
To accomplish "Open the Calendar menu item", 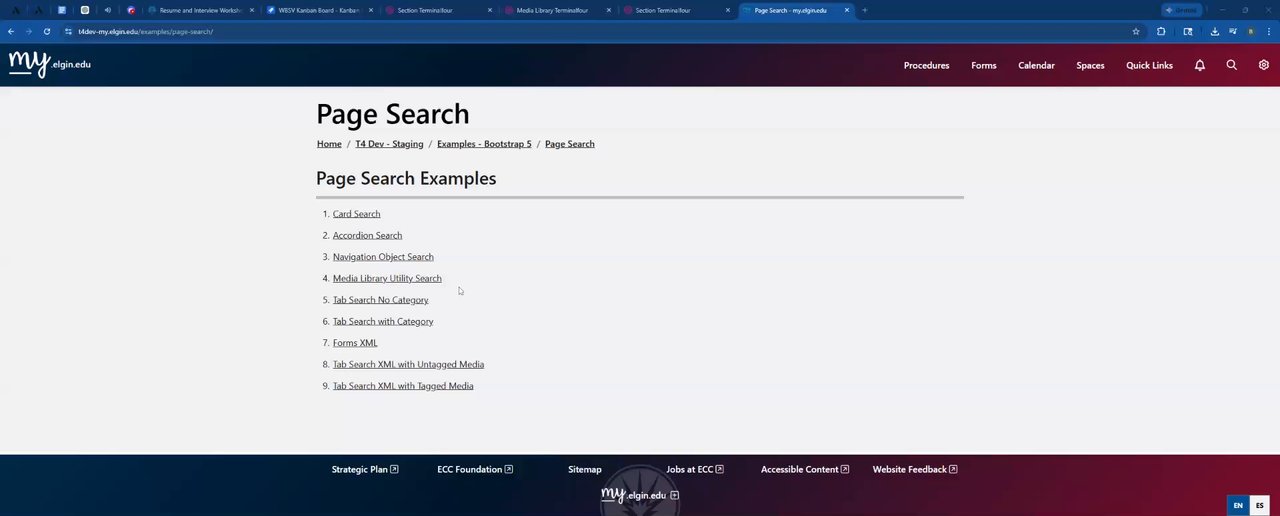I will click(1036, 65).
